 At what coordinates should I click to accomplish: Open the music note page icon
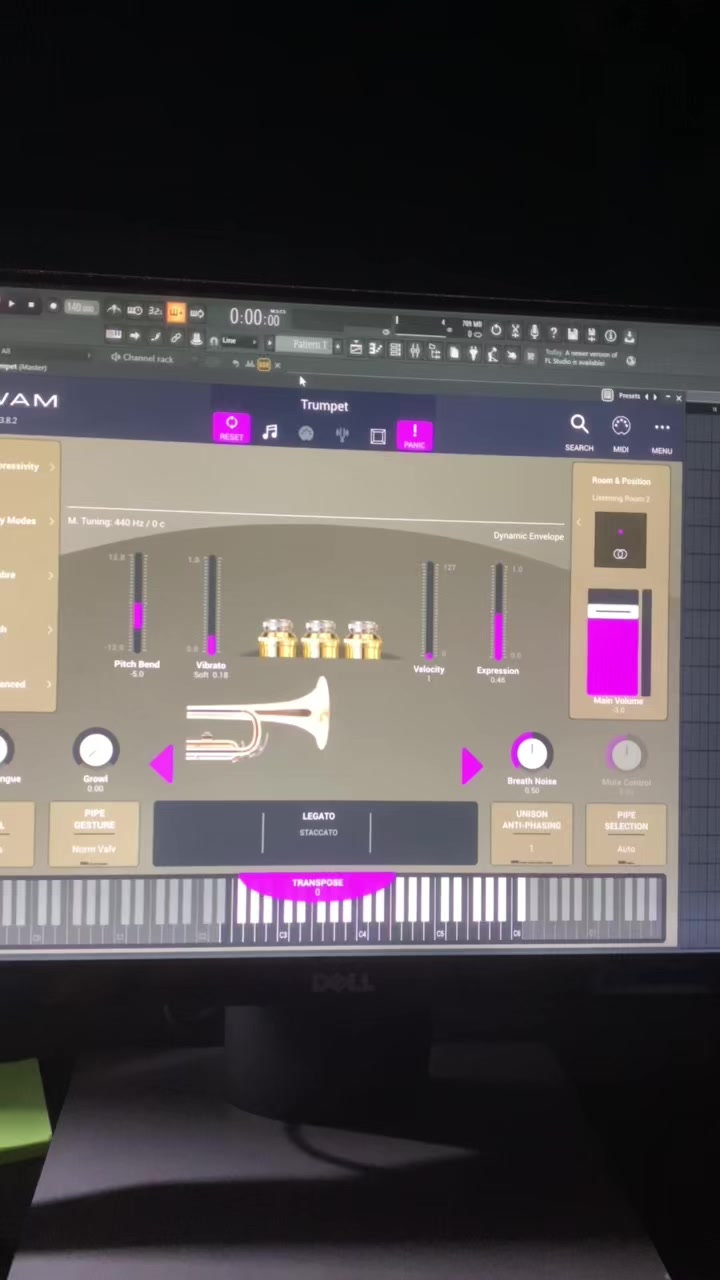[x=270, y=431]
